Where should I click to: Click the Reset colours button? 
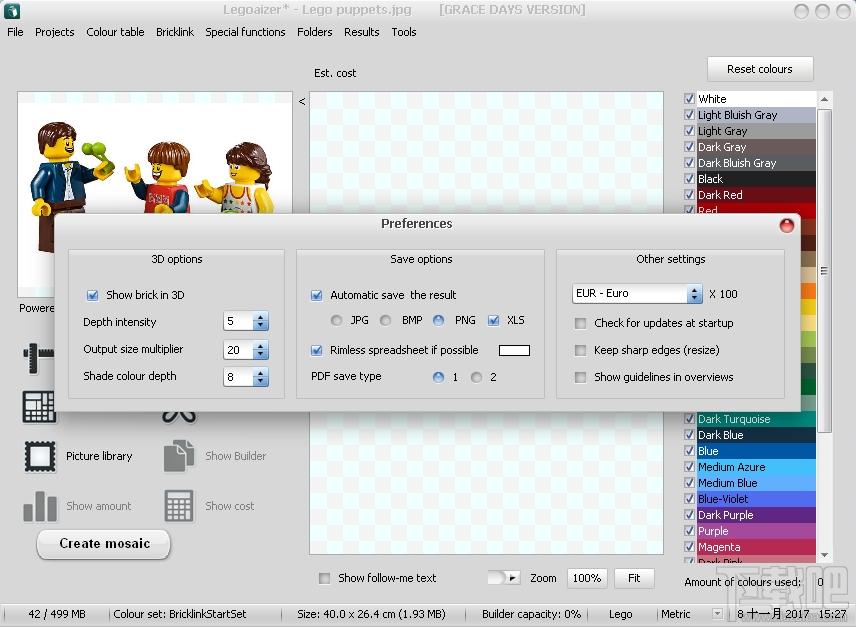click(x=760, y=69)
